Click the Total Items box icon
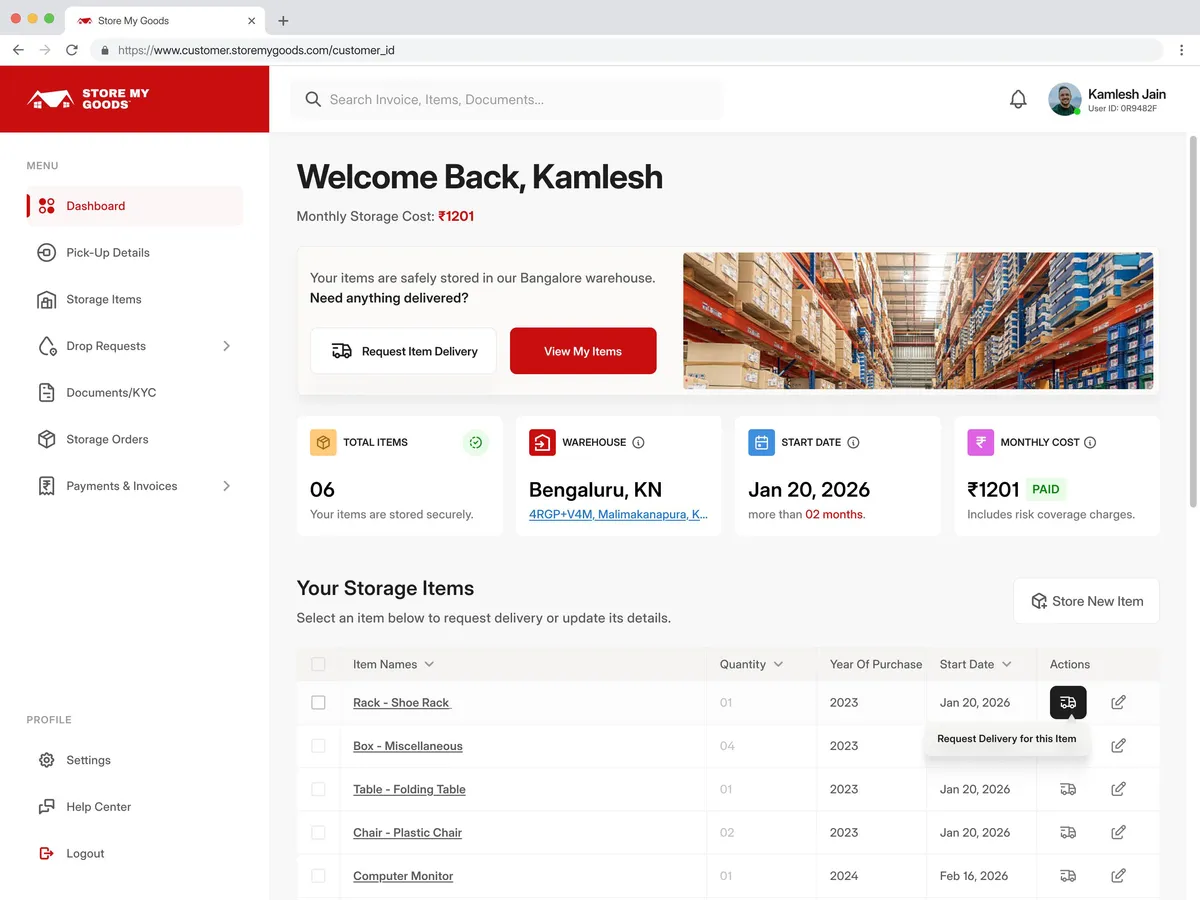The image size is (1200, 900). click(323, 442)
